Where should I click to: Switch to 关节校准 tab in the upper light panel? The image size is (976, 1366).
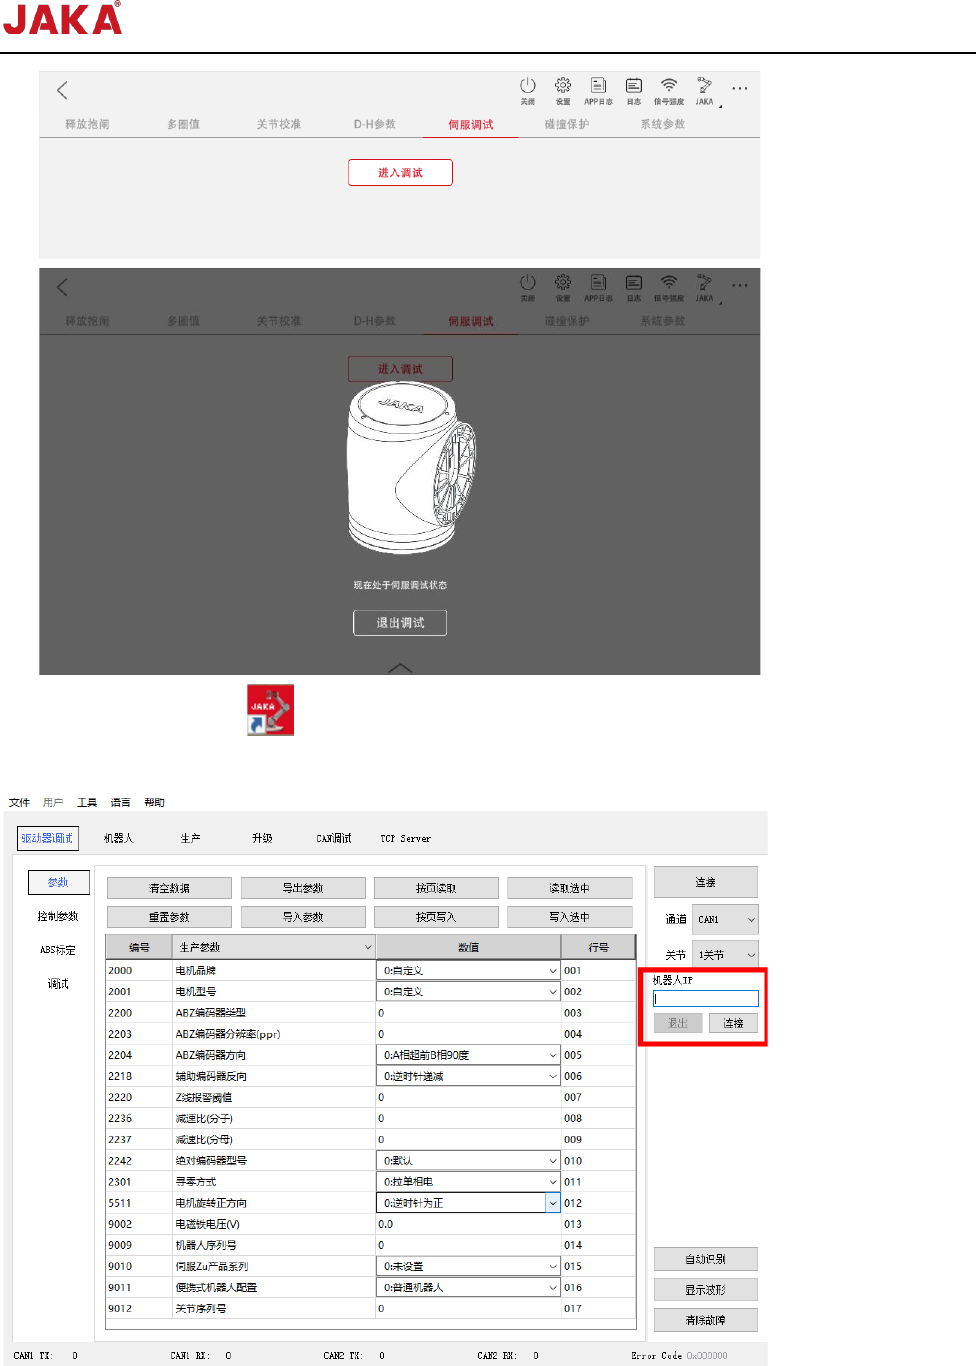[x=278, y=124]
